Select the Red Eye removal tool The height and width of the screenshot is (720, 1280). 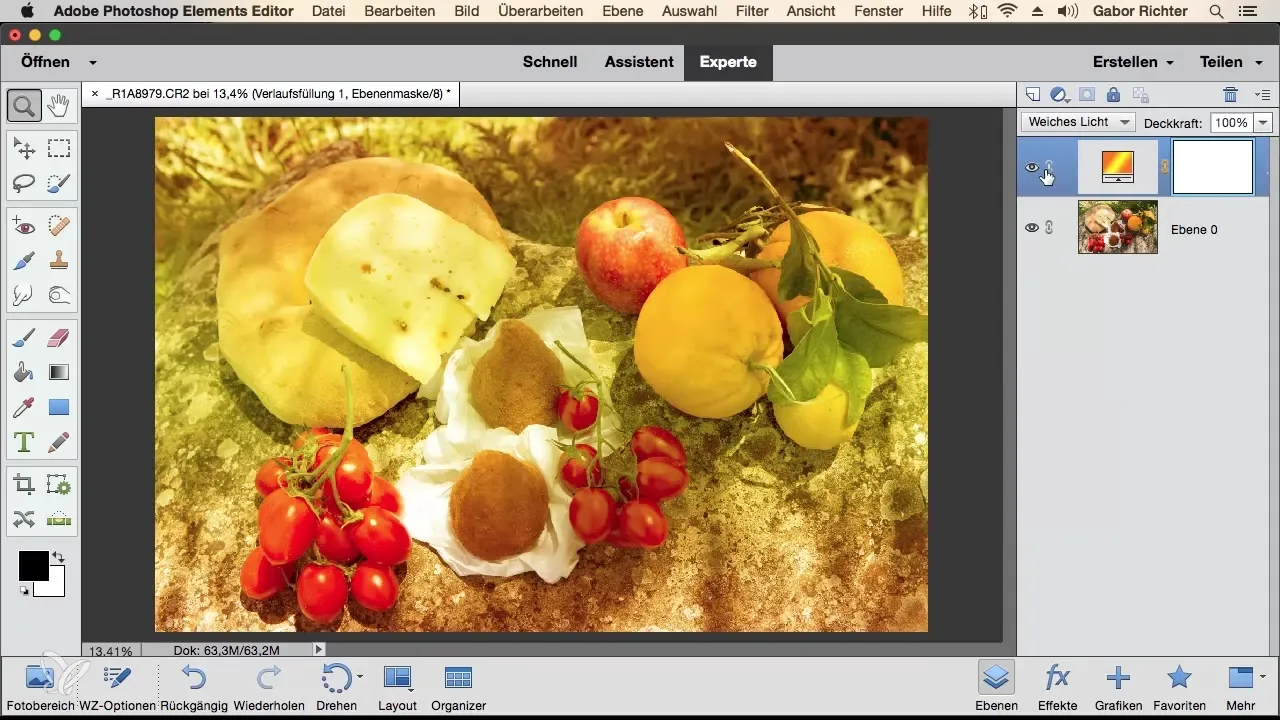(24, 227)
